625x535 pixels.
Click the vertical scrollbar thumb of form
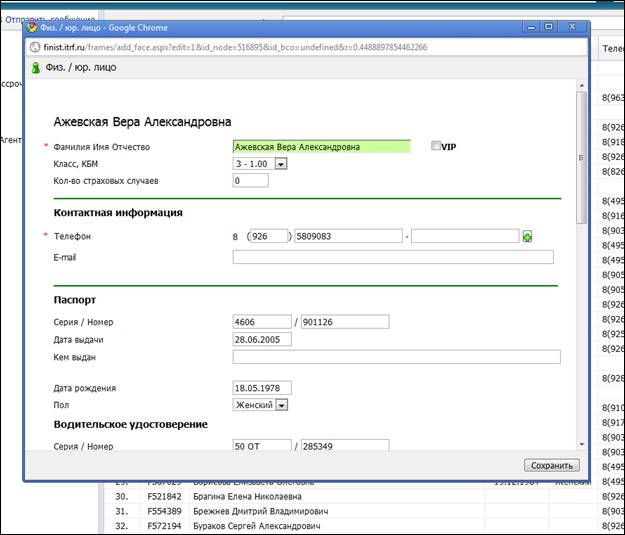click(581, 157)
